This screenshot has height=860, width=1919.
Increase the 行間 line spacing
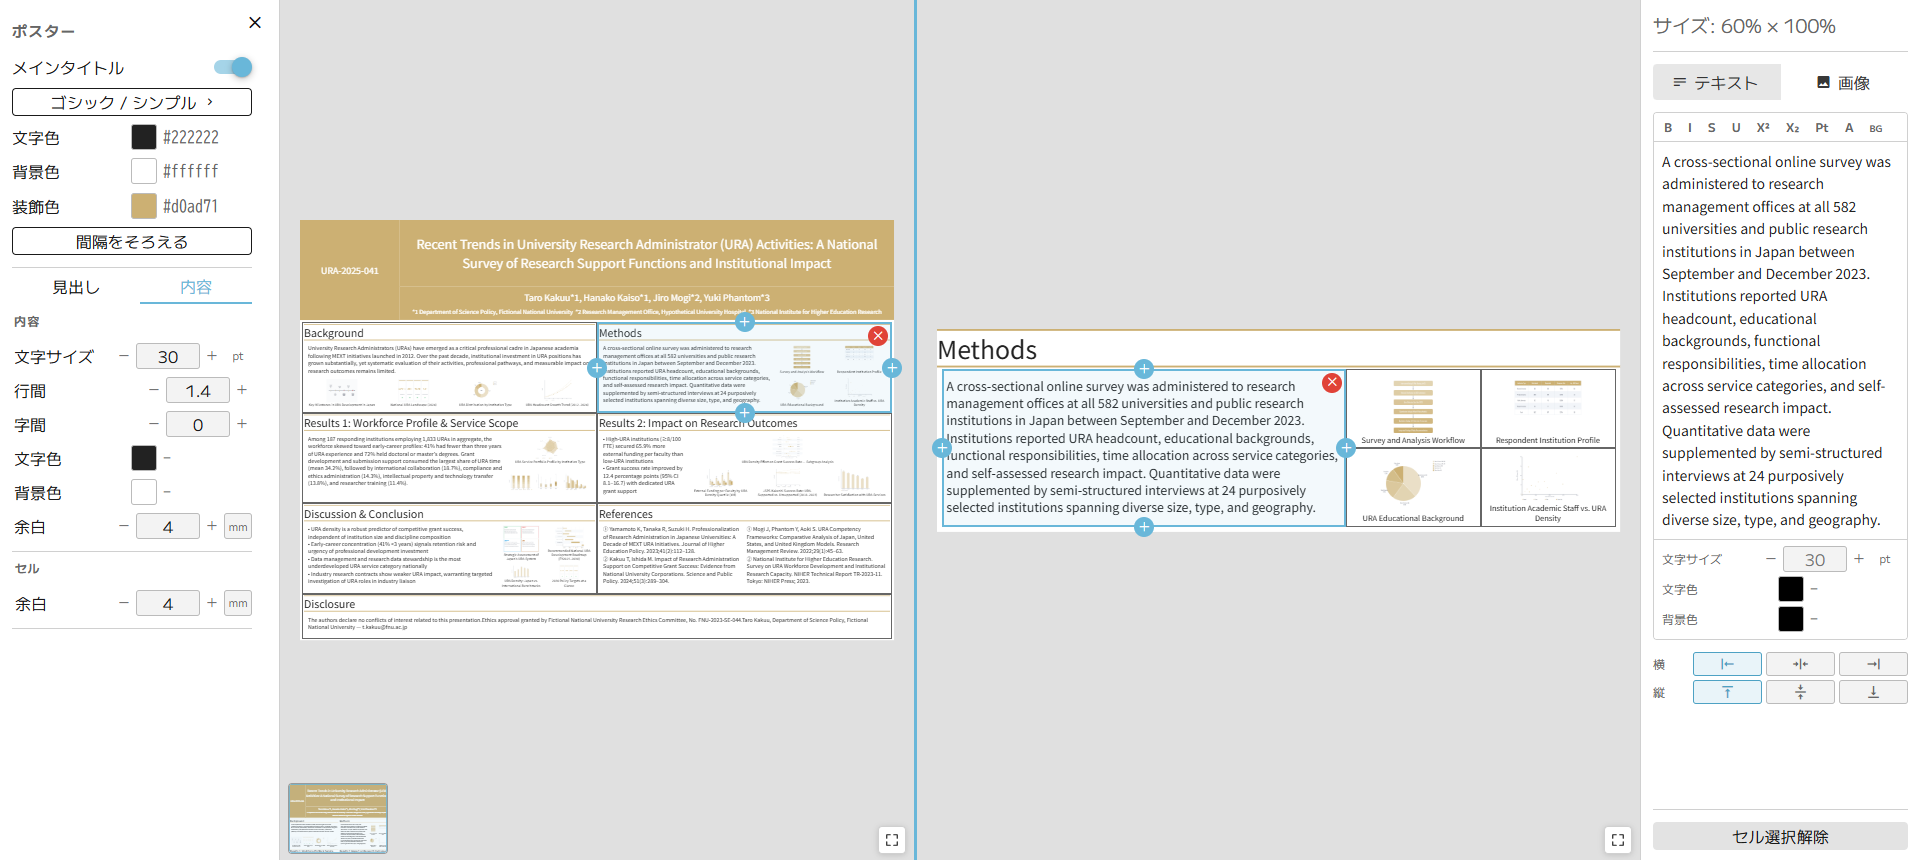coord(242,390)
